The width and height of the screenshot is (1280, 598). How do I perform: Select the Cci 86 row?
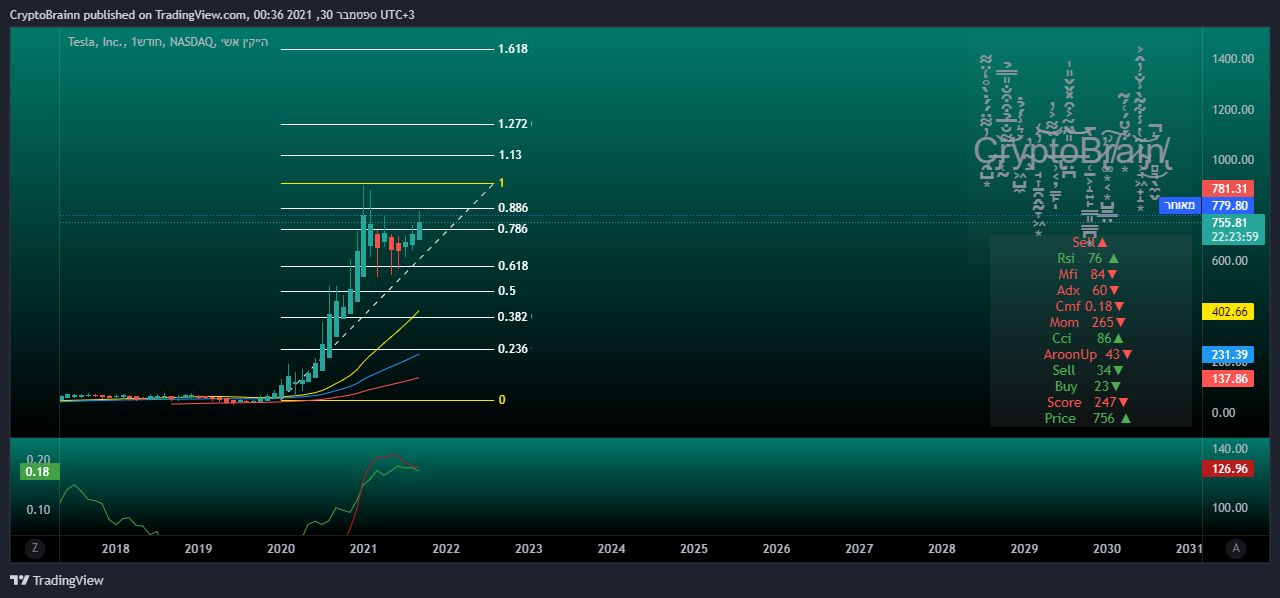tap(1087, 338)
